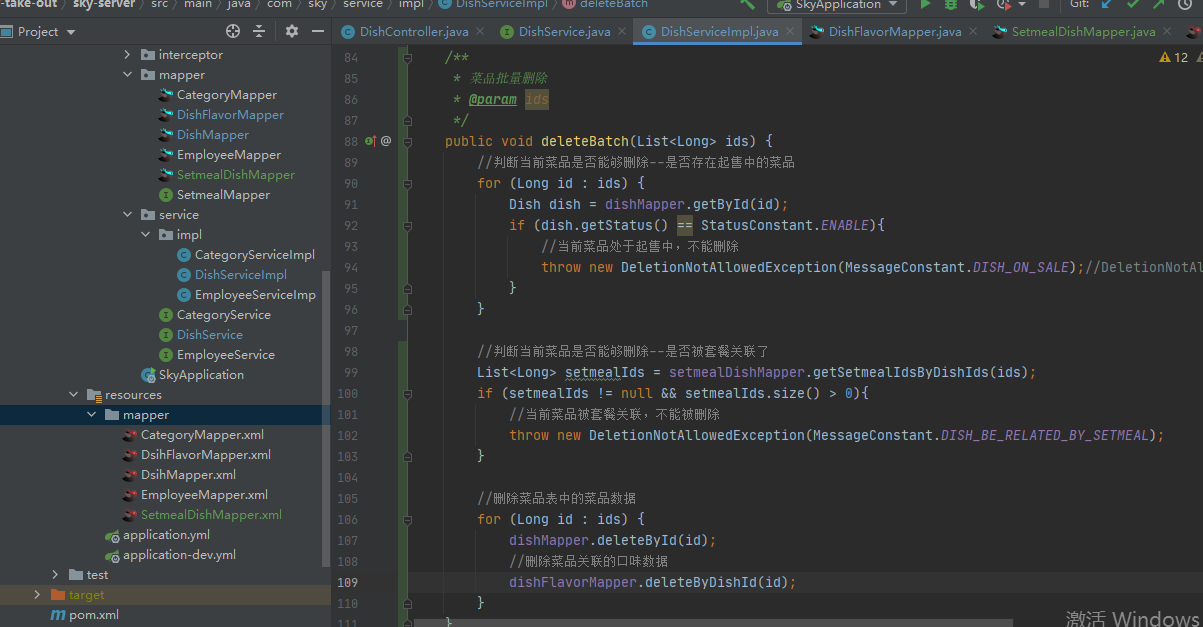
Task: Click the 12 warnings inspection indicator
Action: 1173,58
